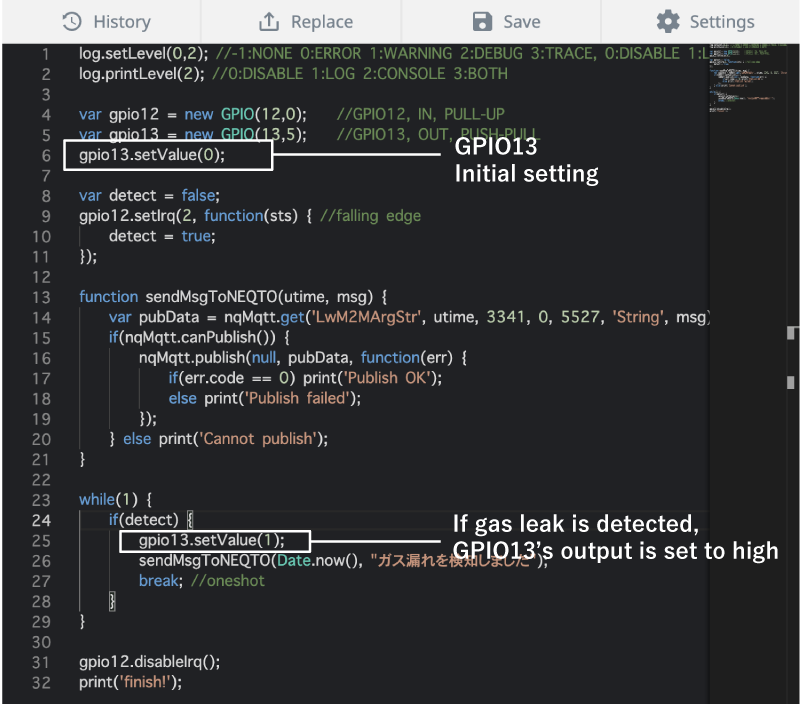Viewport: 802px width, 704px height.
Task: Click the Save button label
Action: click(522, 22)
